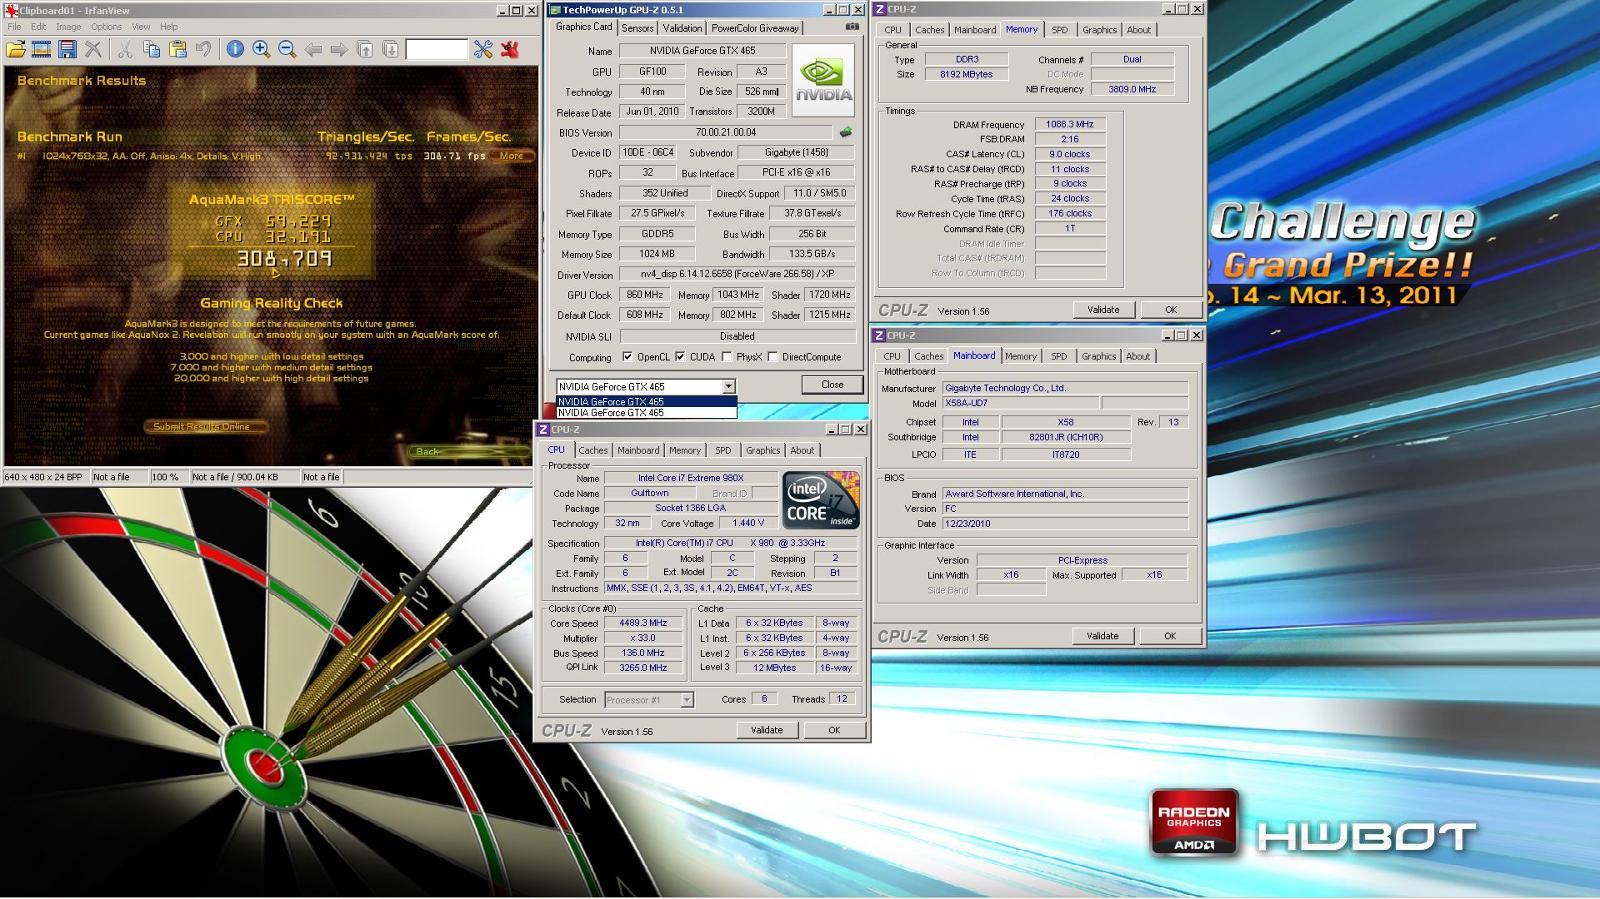Click the 308,709 AquaMark score

tap(284, 259)
